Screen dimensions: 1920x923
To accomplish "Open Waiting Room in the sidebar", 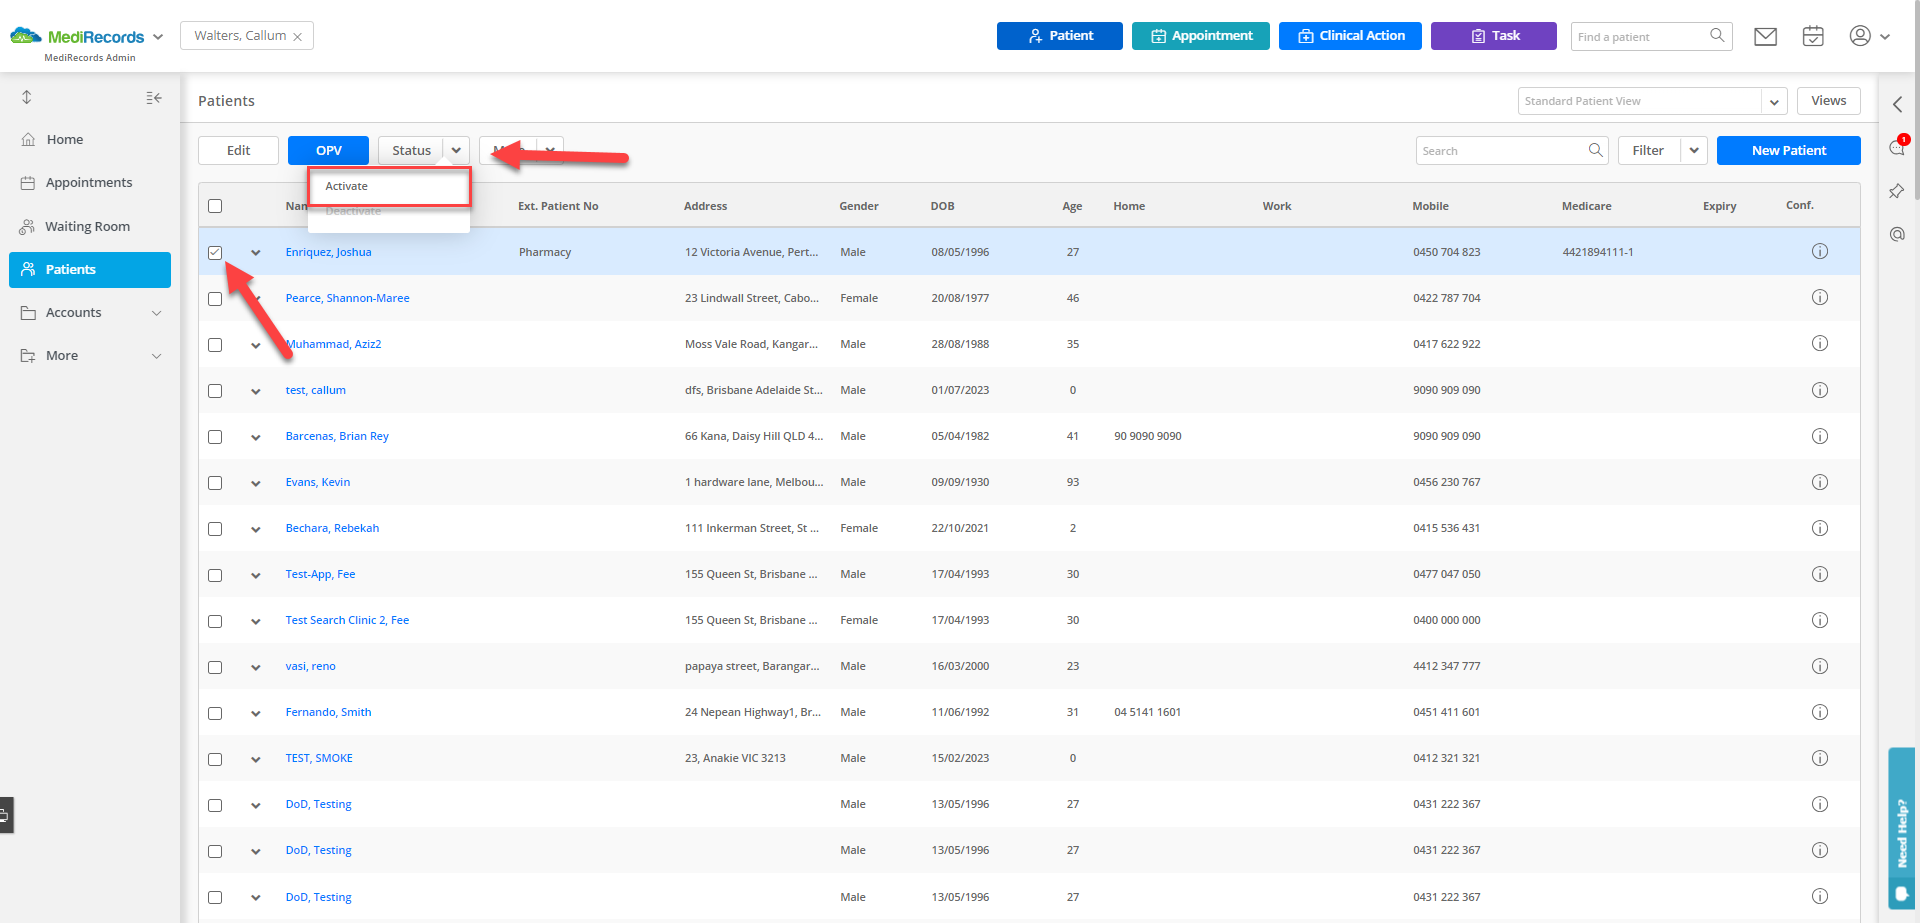I will 90,226.
